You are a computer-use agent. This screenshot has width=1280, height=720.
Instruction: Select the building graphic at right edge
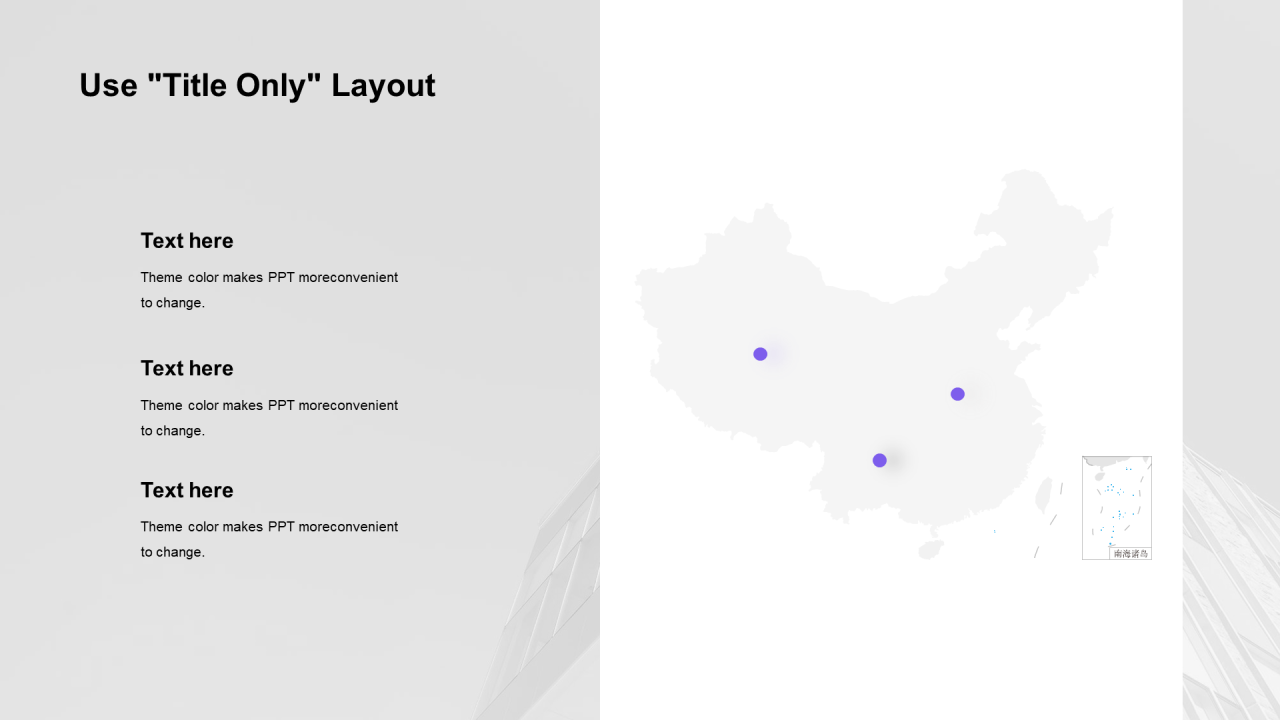coord(1231,582)
